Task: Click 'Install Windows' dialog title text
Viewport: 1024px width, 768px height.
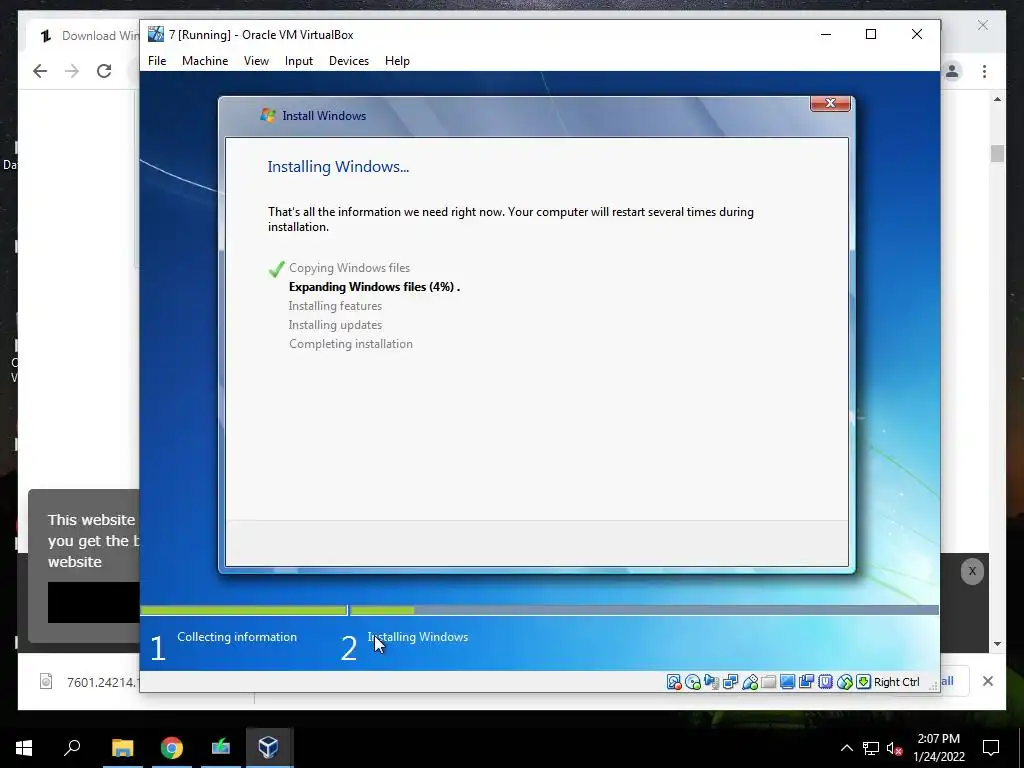Action: [x=324, y=116]
